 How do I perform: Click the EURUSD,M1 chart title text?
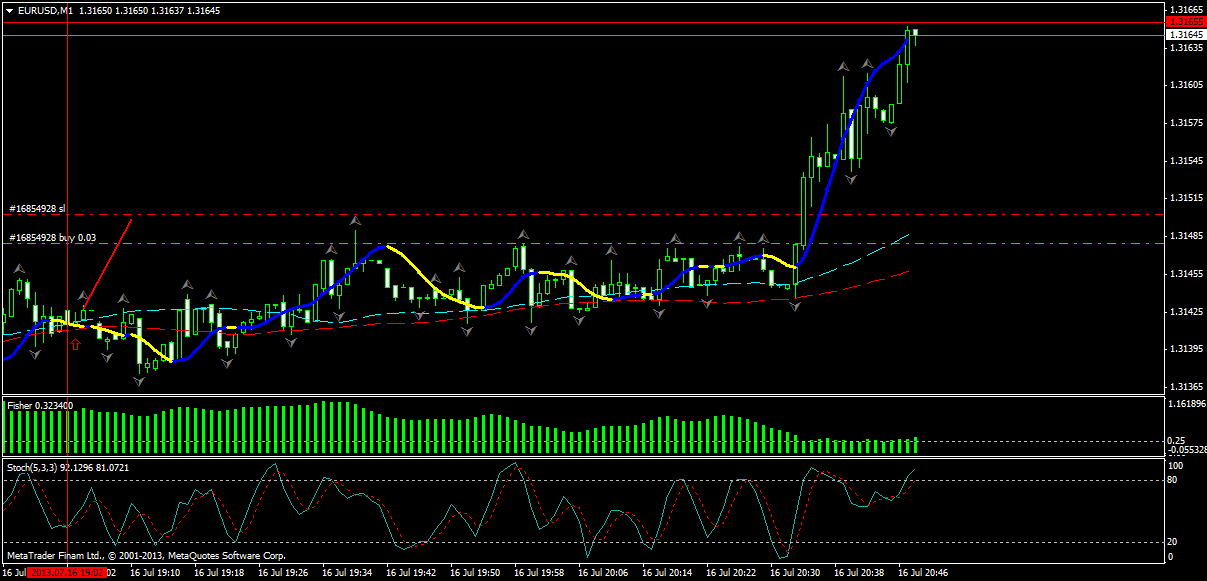click(44, 10)
